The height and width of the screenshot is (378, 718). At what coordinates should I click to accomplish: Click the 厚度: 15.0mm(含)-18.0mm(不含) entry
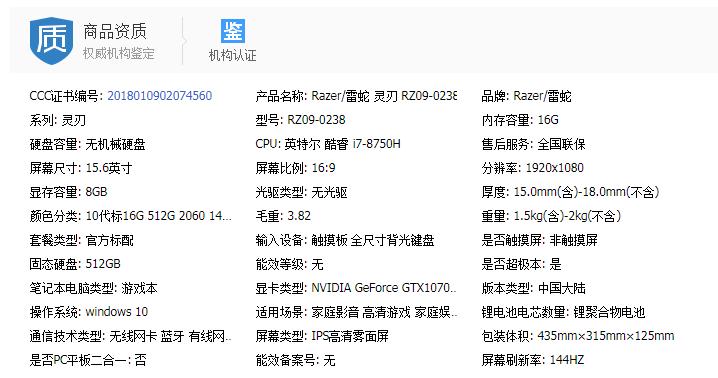pyautogui.click(x=571, y=192)
